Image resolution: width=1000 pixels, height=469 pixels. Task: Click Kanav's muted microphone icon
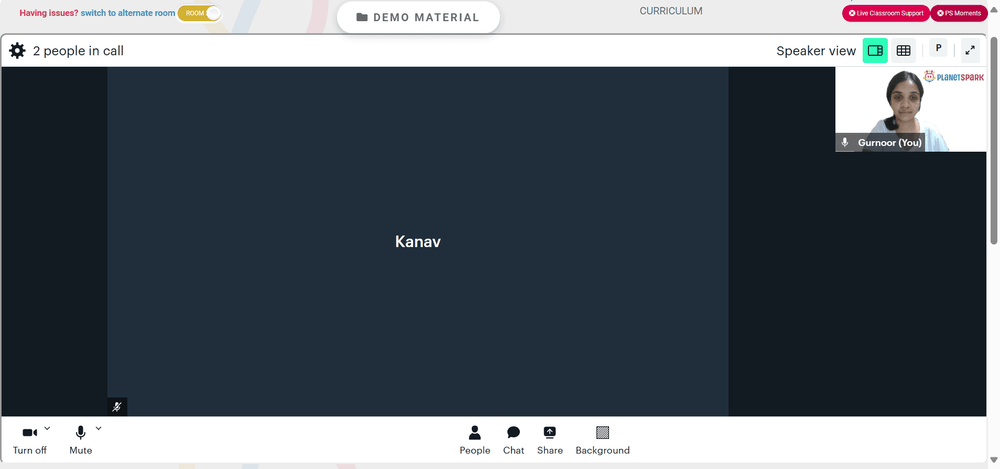117,406
